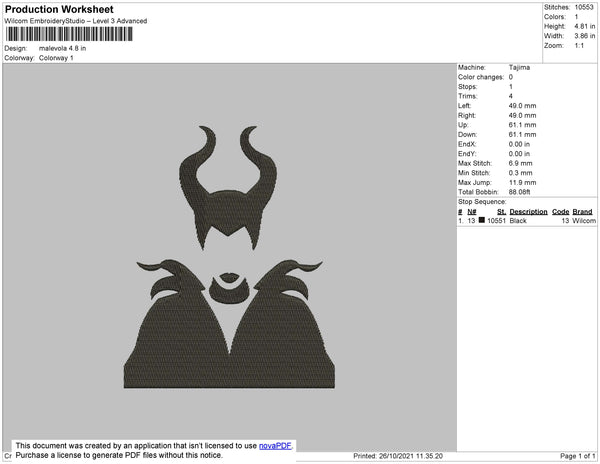Select the 'Brand' column header
This screenshot has height=464, width=600.
582,212
